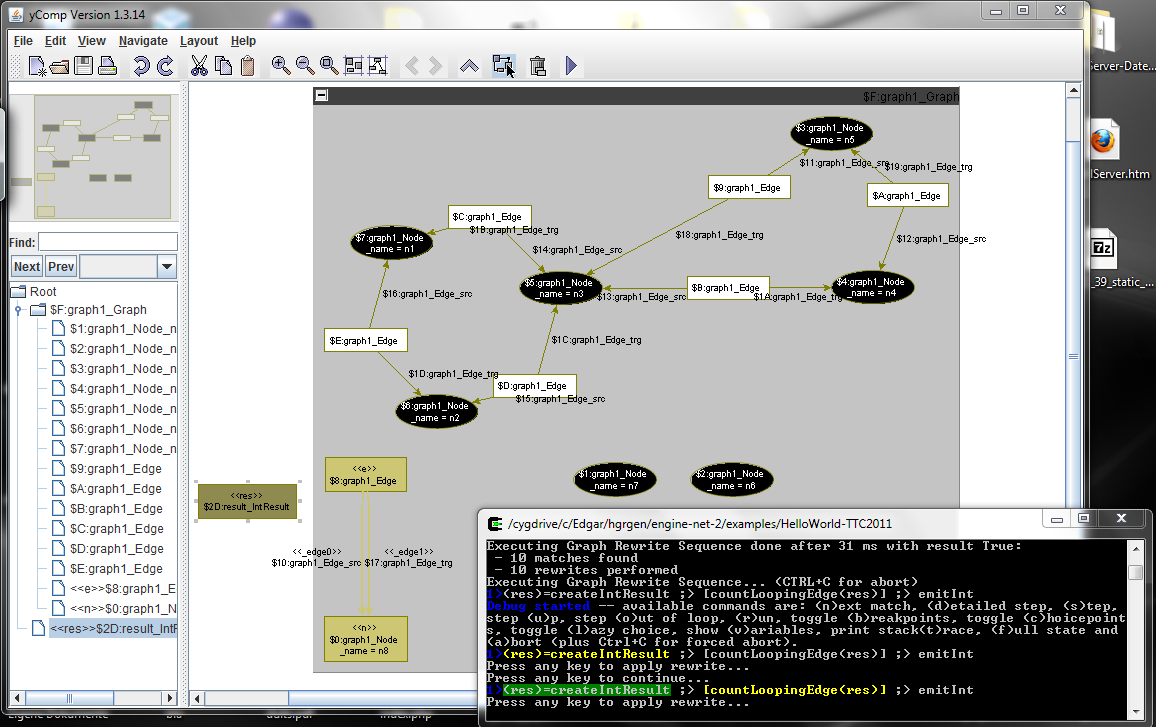Click the Zoom in magnifier icon
Screen dimensions: 1156x727
pos(281,66)
